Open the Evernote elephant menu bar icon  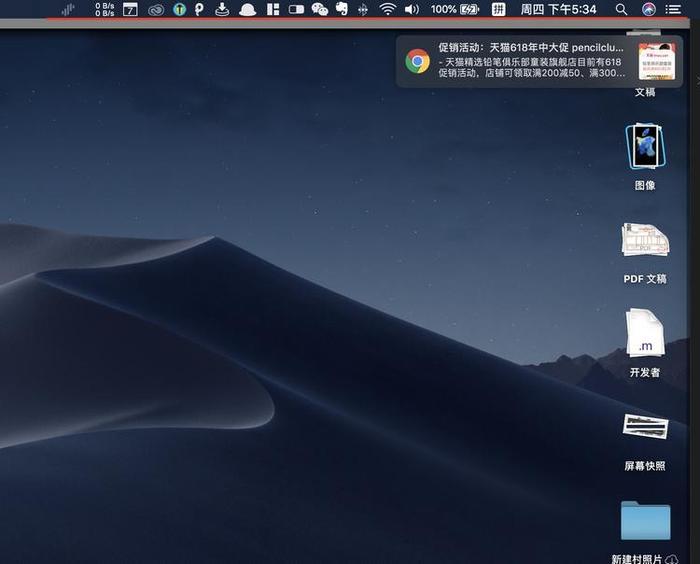point(342,9)
